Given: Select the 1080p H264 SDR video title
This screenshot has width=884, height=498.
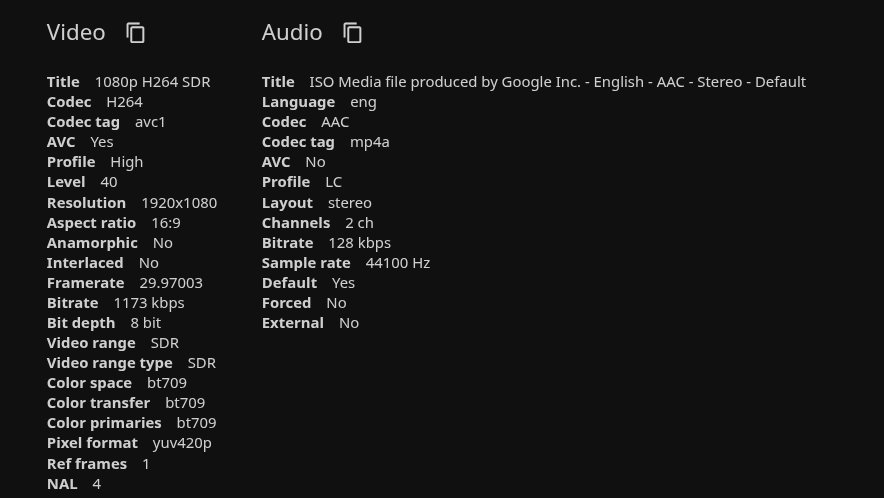Looking at the screenshot, I should click(152, 82).
